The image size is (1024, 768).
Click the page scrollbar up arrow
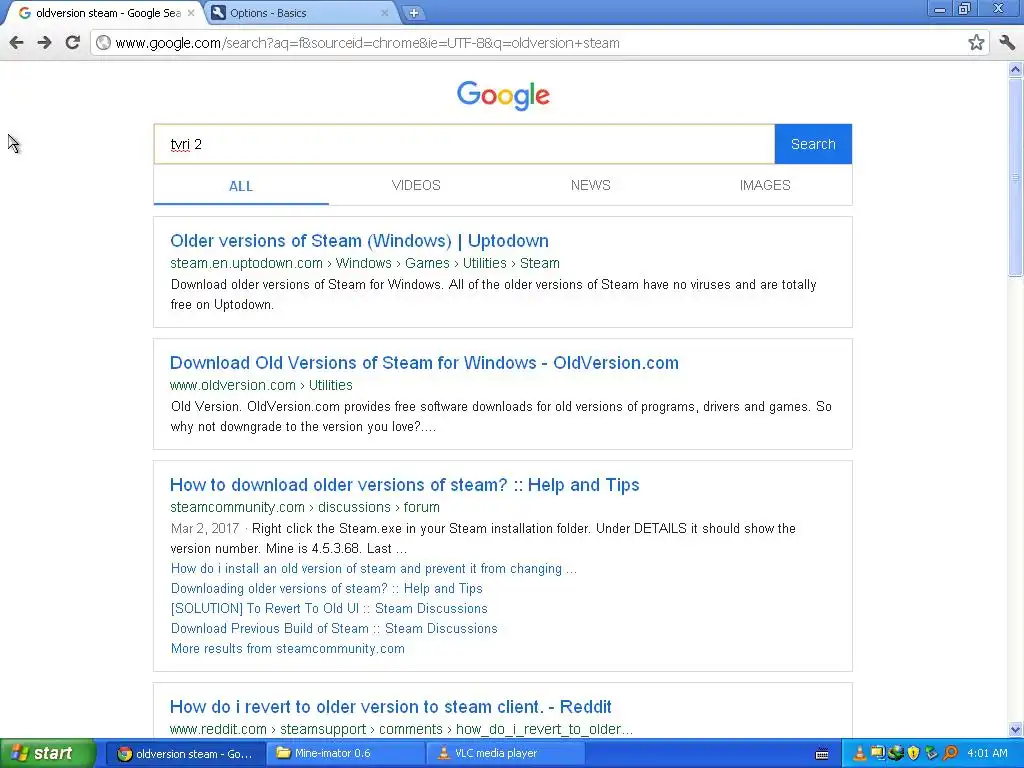click(1016, 69)
